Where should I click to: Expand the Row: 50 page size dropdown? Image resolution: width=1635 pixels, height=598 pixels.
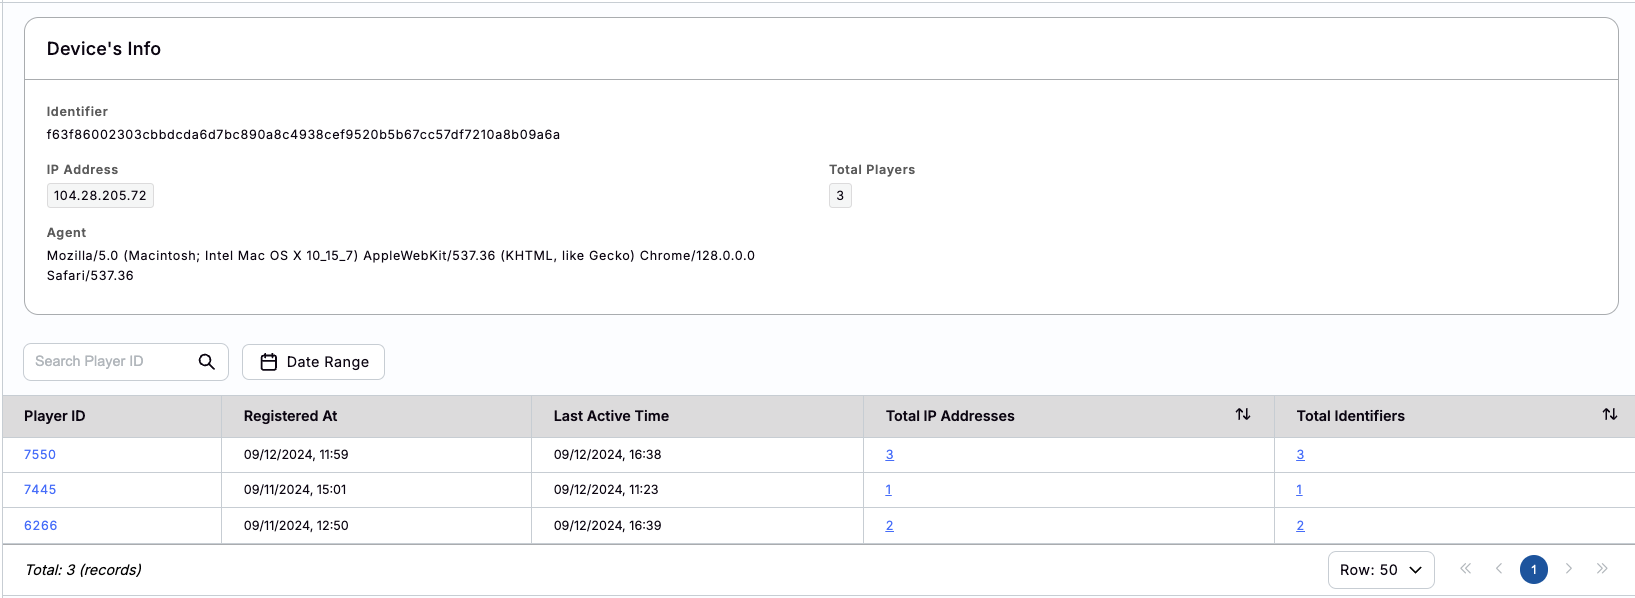click(x=1380, y=570)
